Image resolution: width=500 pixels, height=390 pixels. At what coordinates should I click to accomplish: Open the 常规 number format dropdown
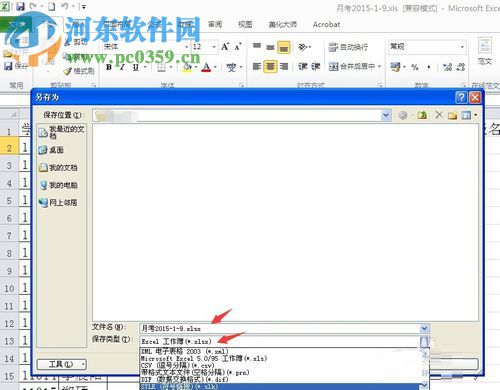462,47
